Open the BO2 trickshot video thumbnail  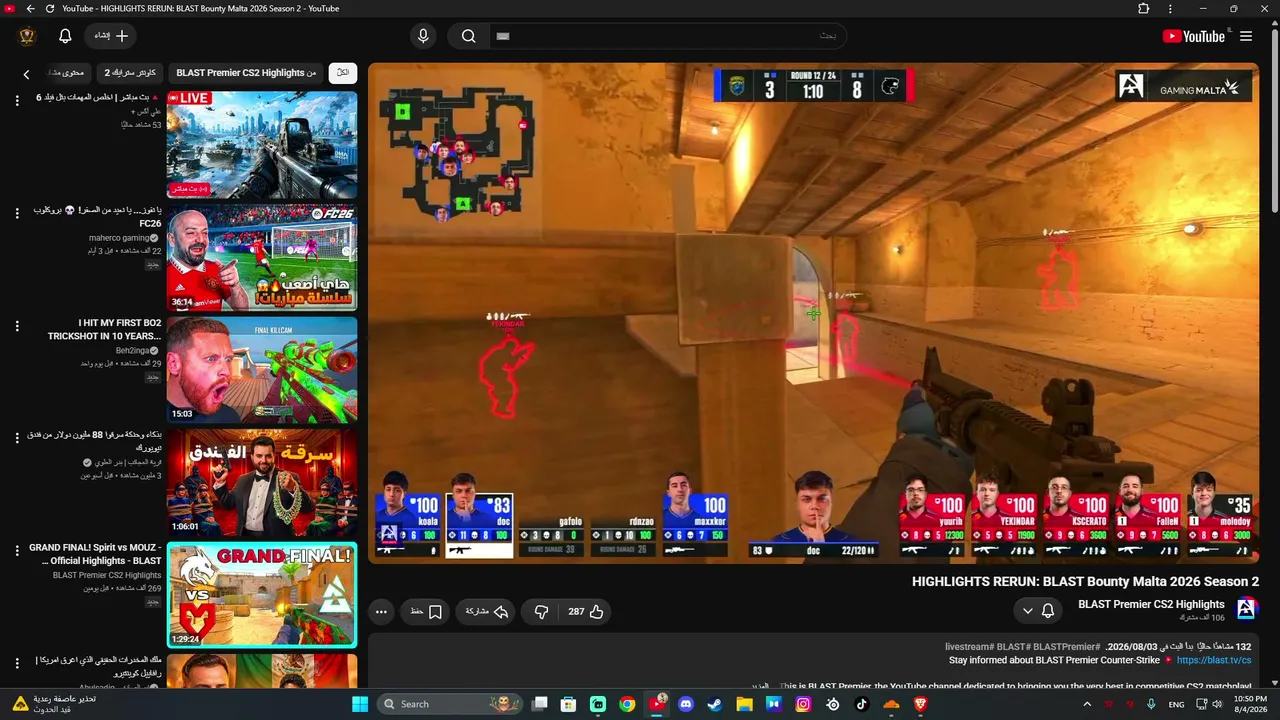[x=262, y=370]
